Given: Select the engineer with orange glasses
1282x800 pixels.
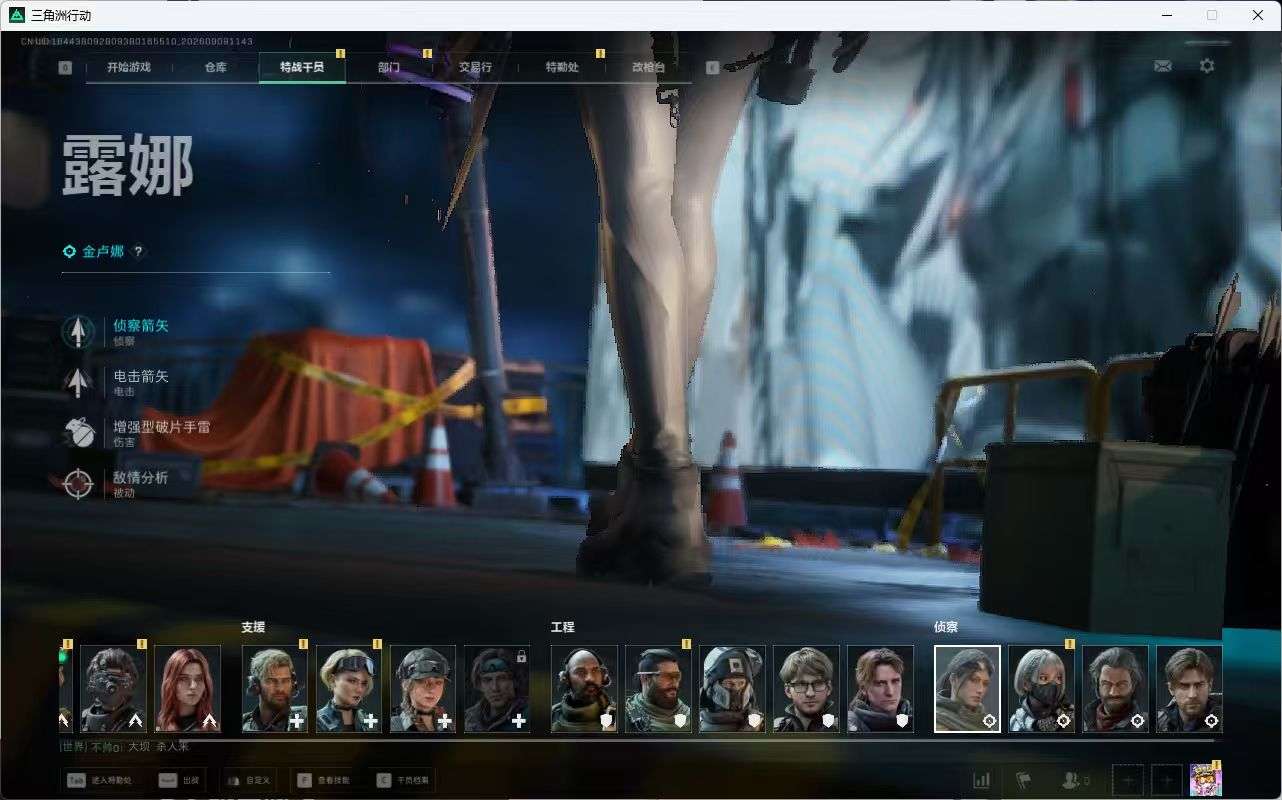Looking at the screenshot, I should [658, 689].
